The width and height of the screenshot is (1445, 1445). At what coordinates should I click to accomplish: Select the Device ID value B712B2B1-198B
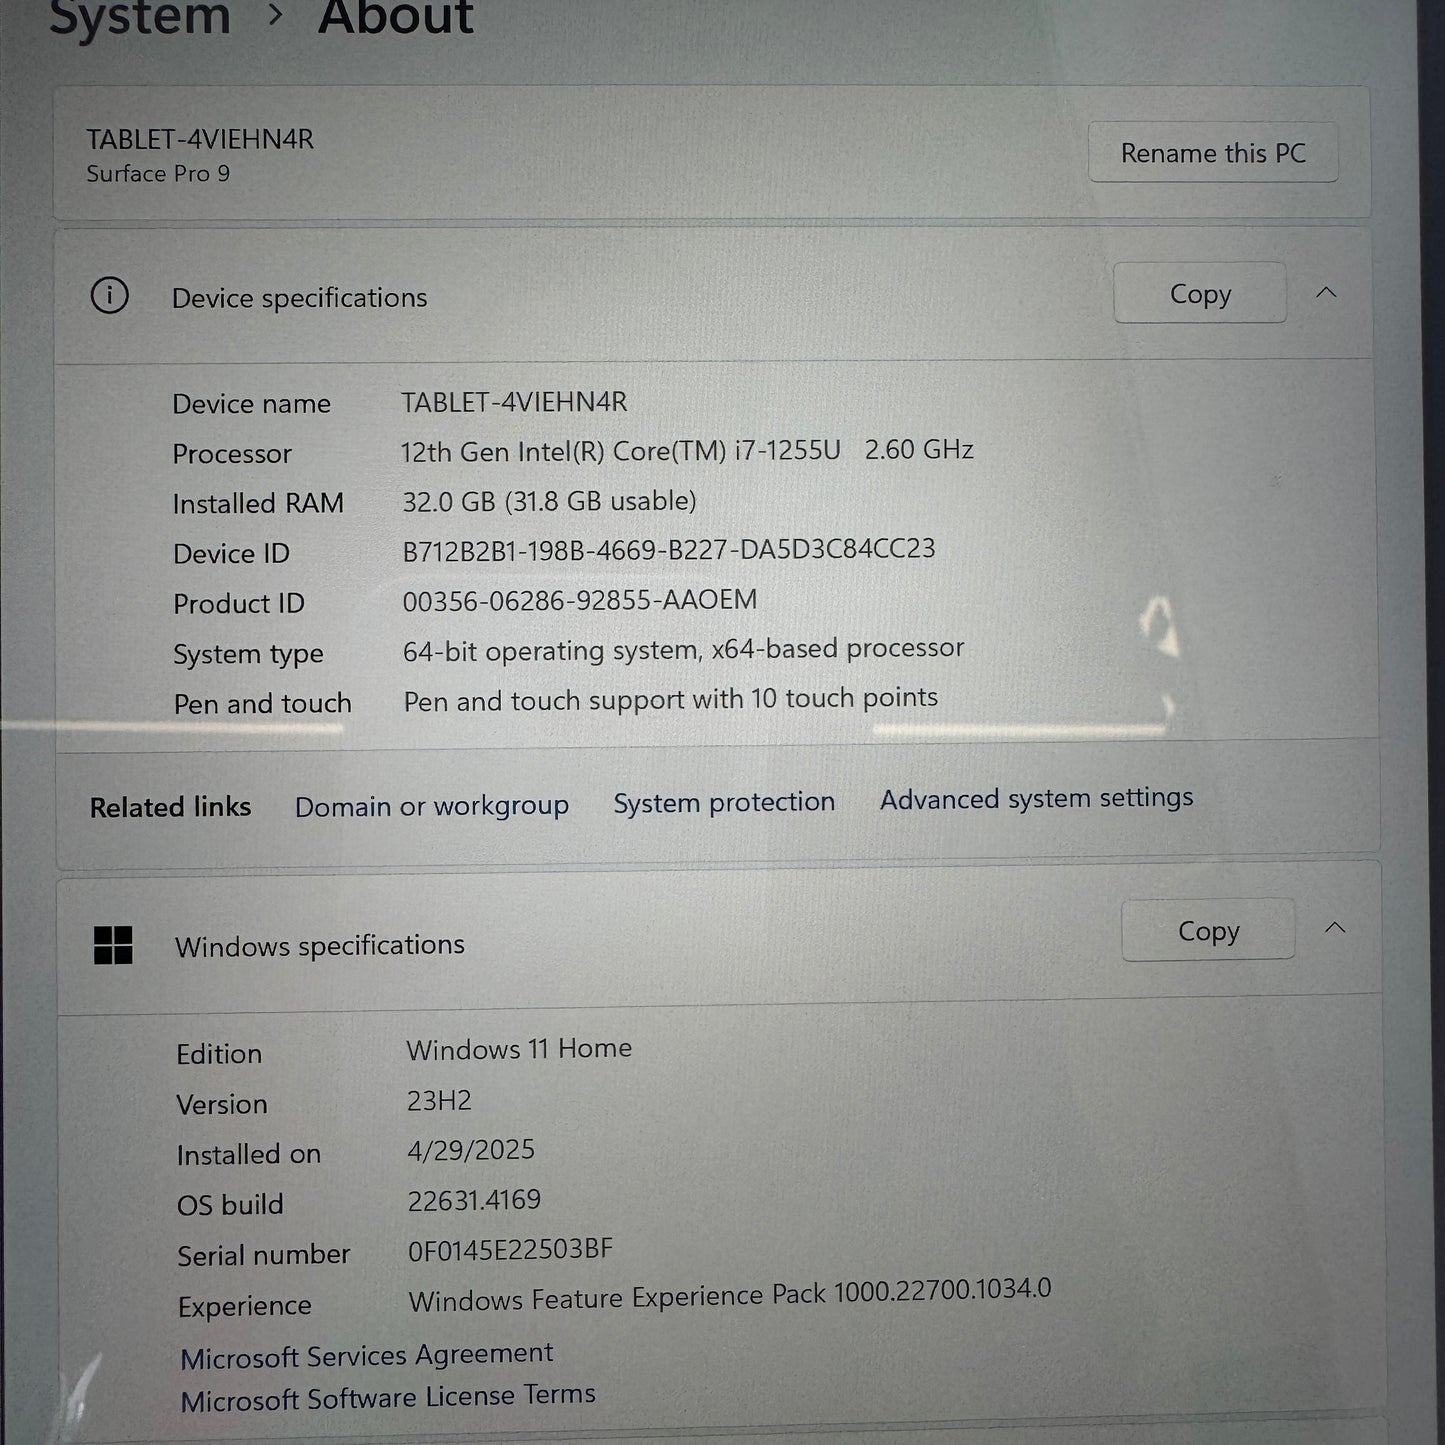(669, 550)
